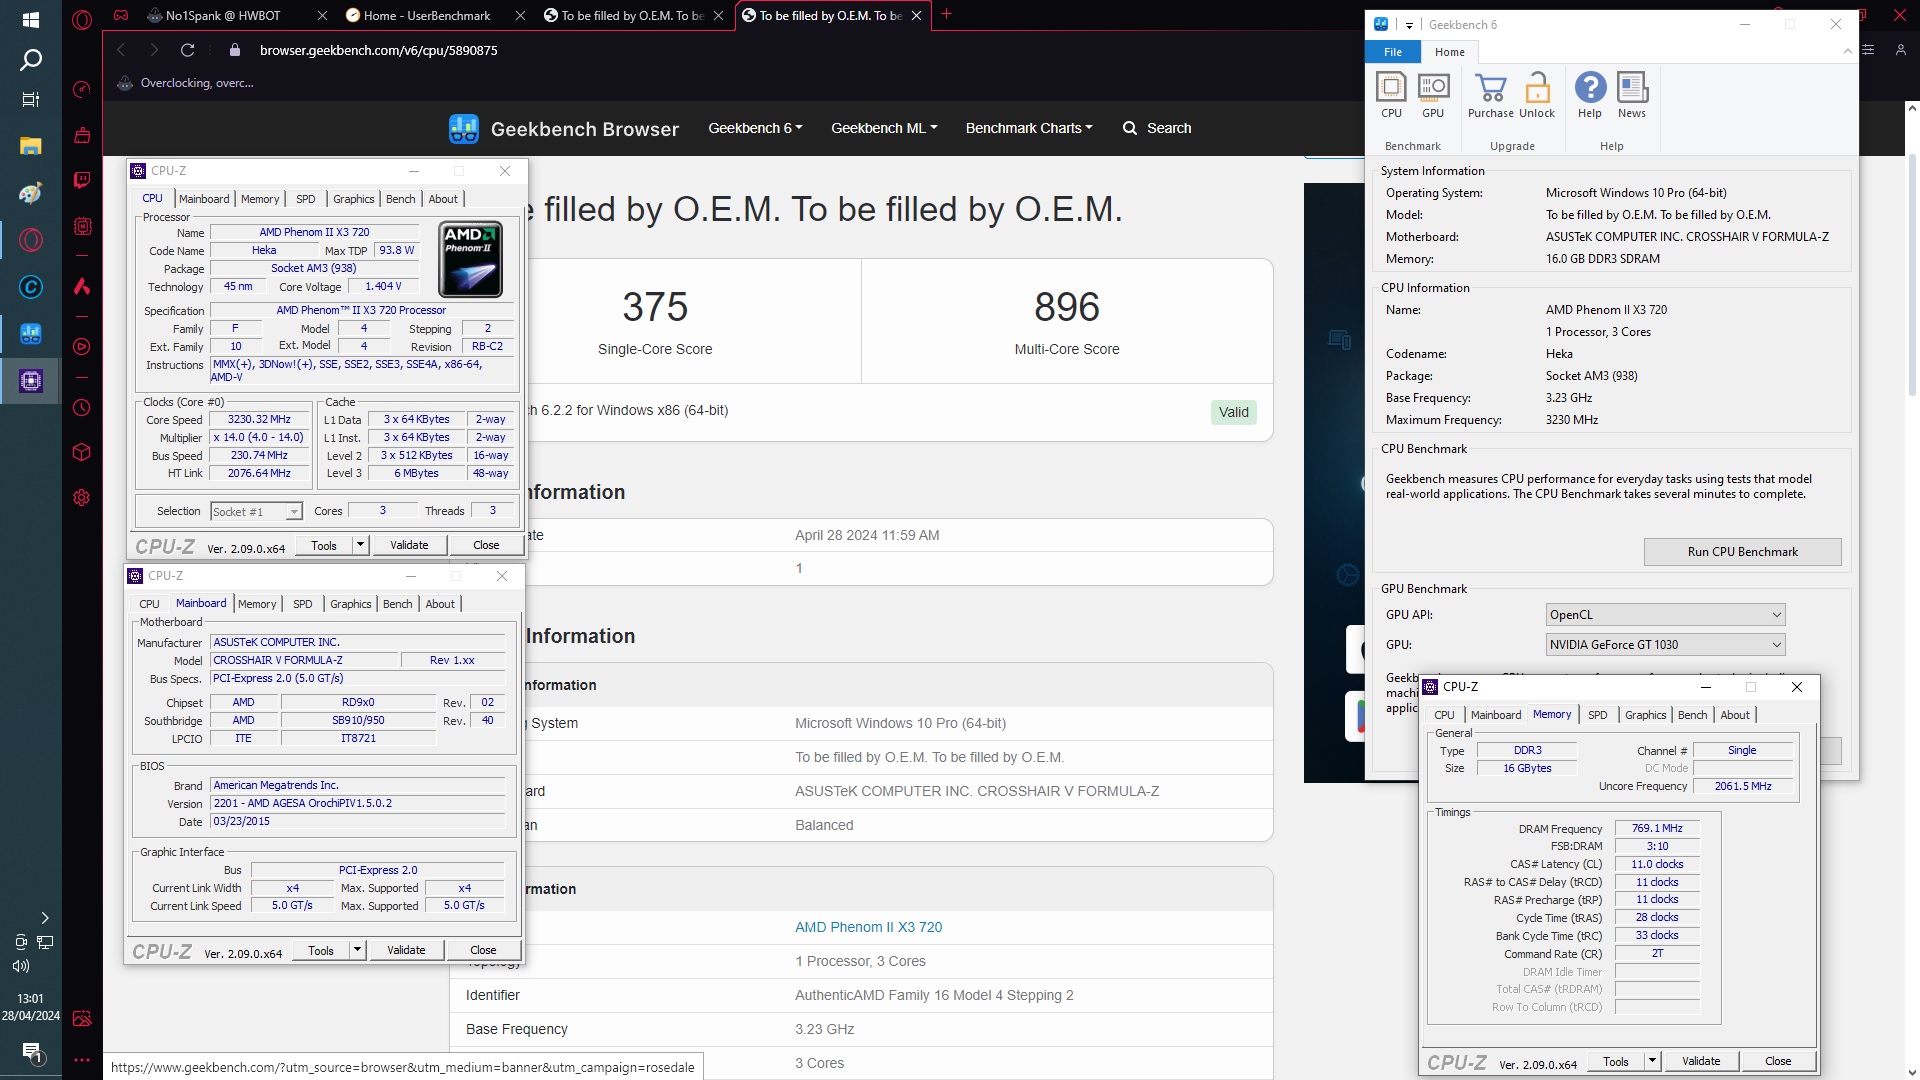Open the Geekbench 6 navigation dropdown
This screenshot has height=1080, width=1920.
click(x=755, y=128)
